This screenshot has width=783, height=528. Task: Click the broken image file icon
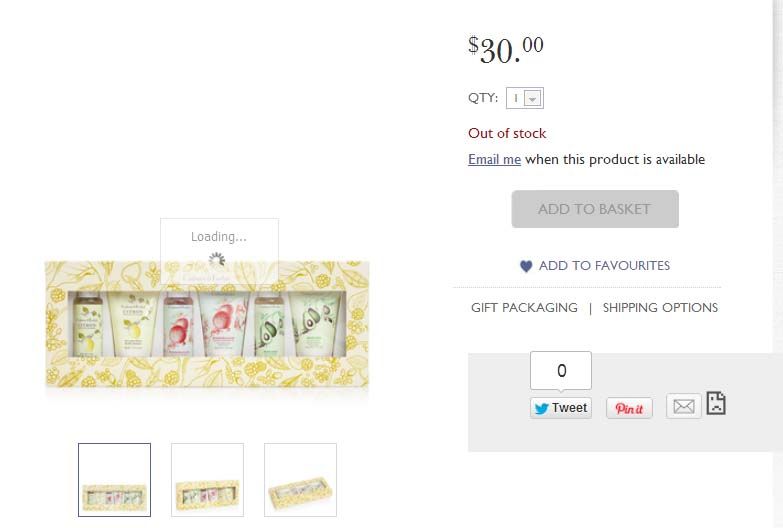tap(715, 403)
